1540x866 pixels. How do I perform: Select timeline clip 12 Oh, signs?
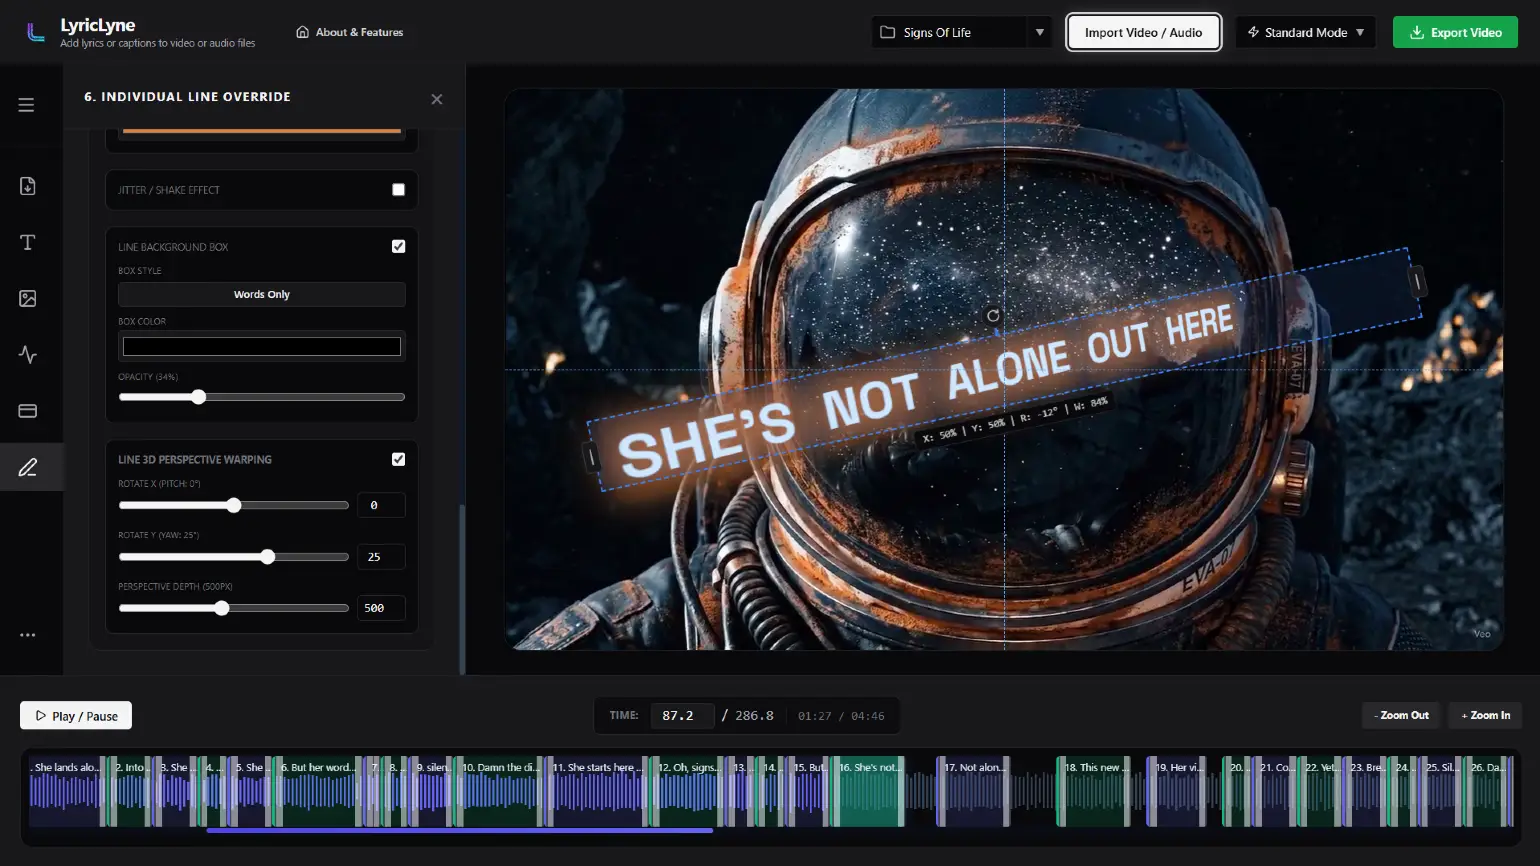coord(688,791)
